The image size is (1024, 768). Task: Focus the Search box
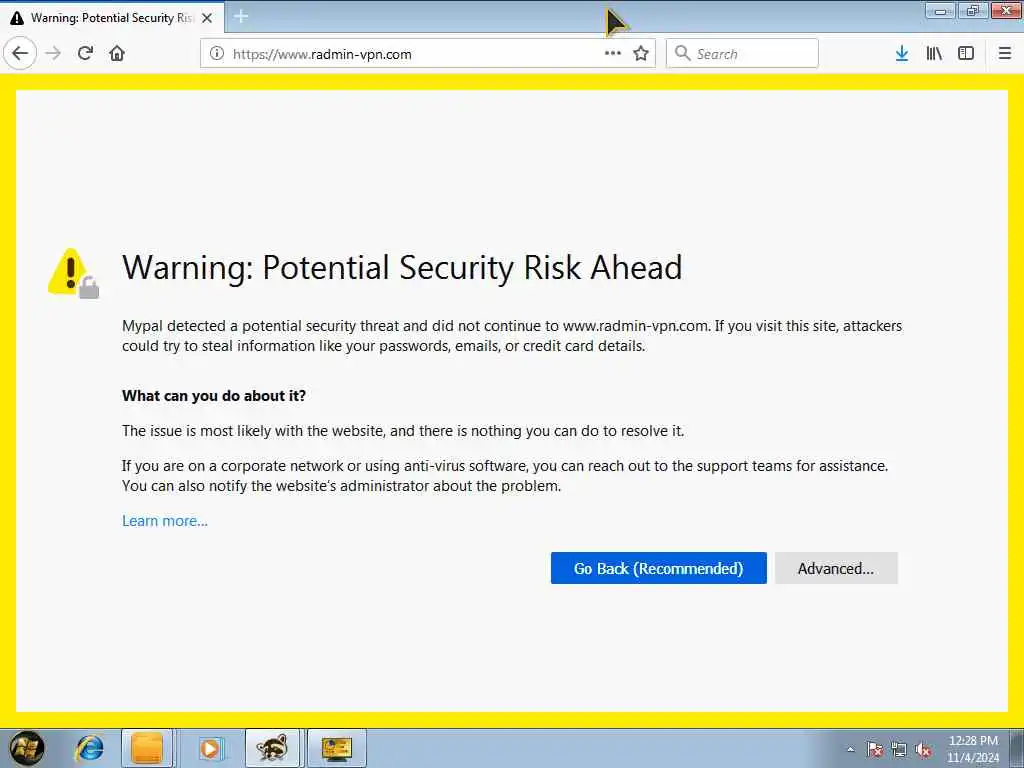(x=742, y=54)
